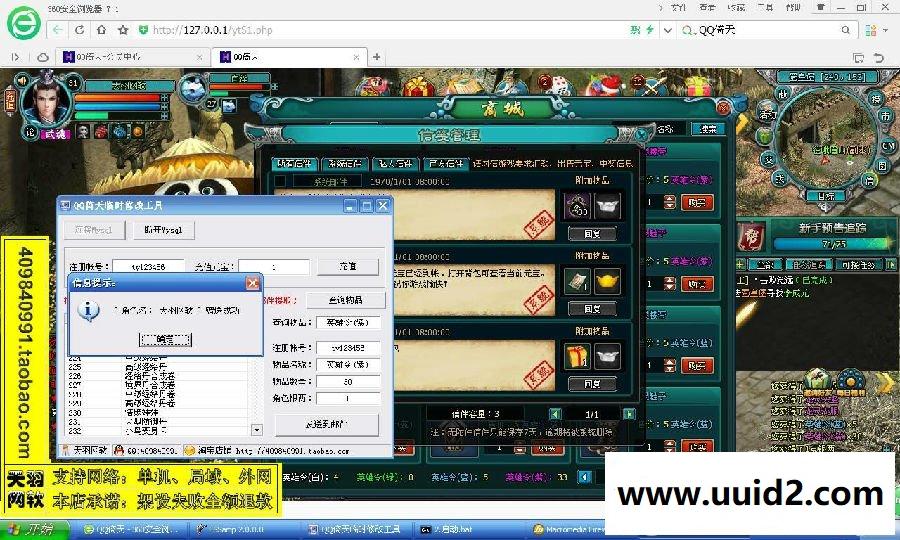Select the pet portrait beside the player bars
The height and width of the screenshot is (540, 900).
click(x=193, y=88)
